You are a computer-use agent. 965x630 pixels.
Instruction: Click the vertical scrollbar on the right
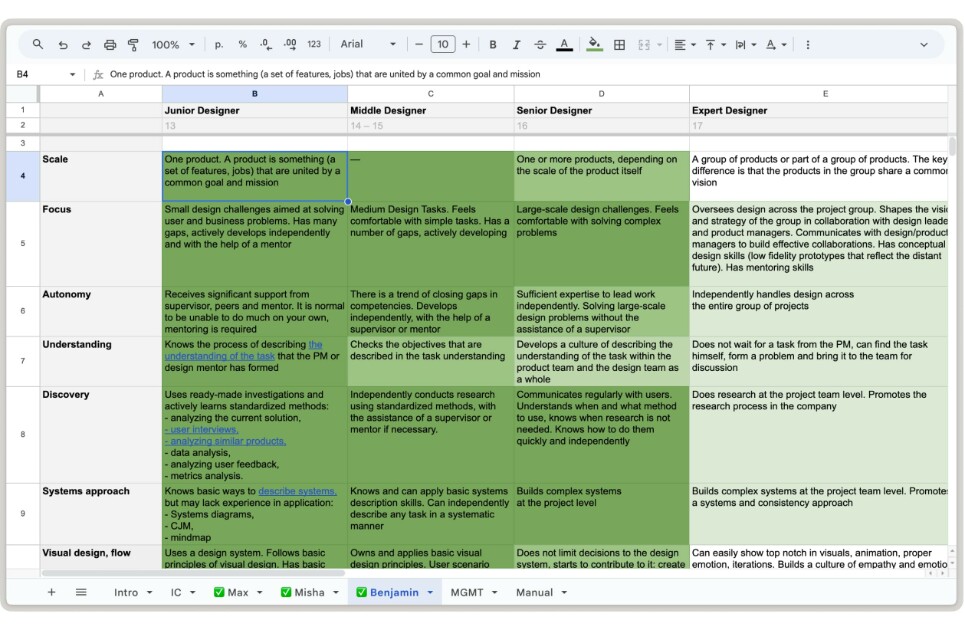pyautogui.click(x=952, y=146)
